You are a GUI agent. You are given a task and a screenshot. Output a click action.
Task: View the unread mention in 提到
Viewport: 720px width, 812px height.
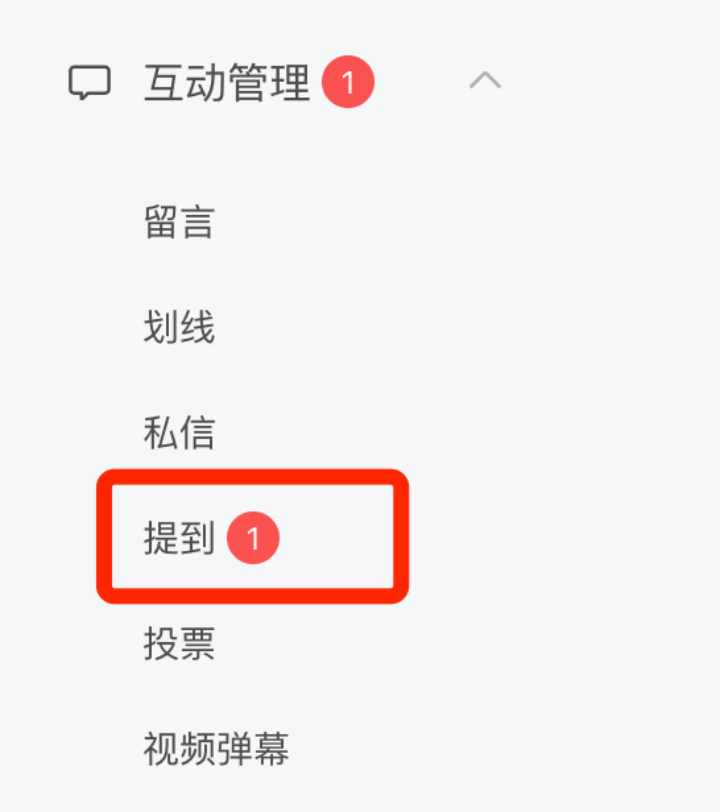tap(179, 538)
